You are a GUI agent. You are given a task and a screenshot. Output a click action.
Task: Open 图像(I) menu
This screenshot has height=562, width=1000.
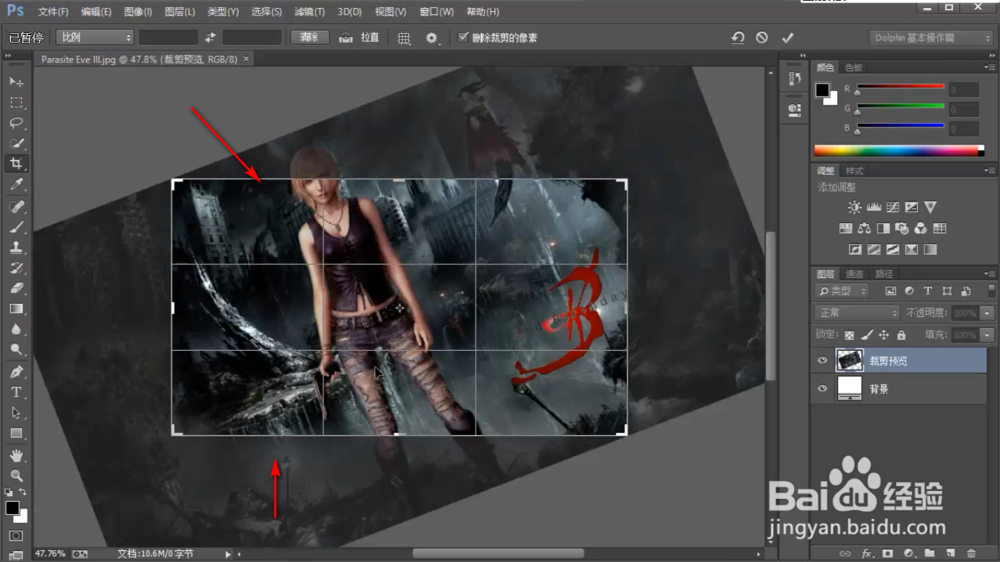pyautogui.click(x=138, y=11)
